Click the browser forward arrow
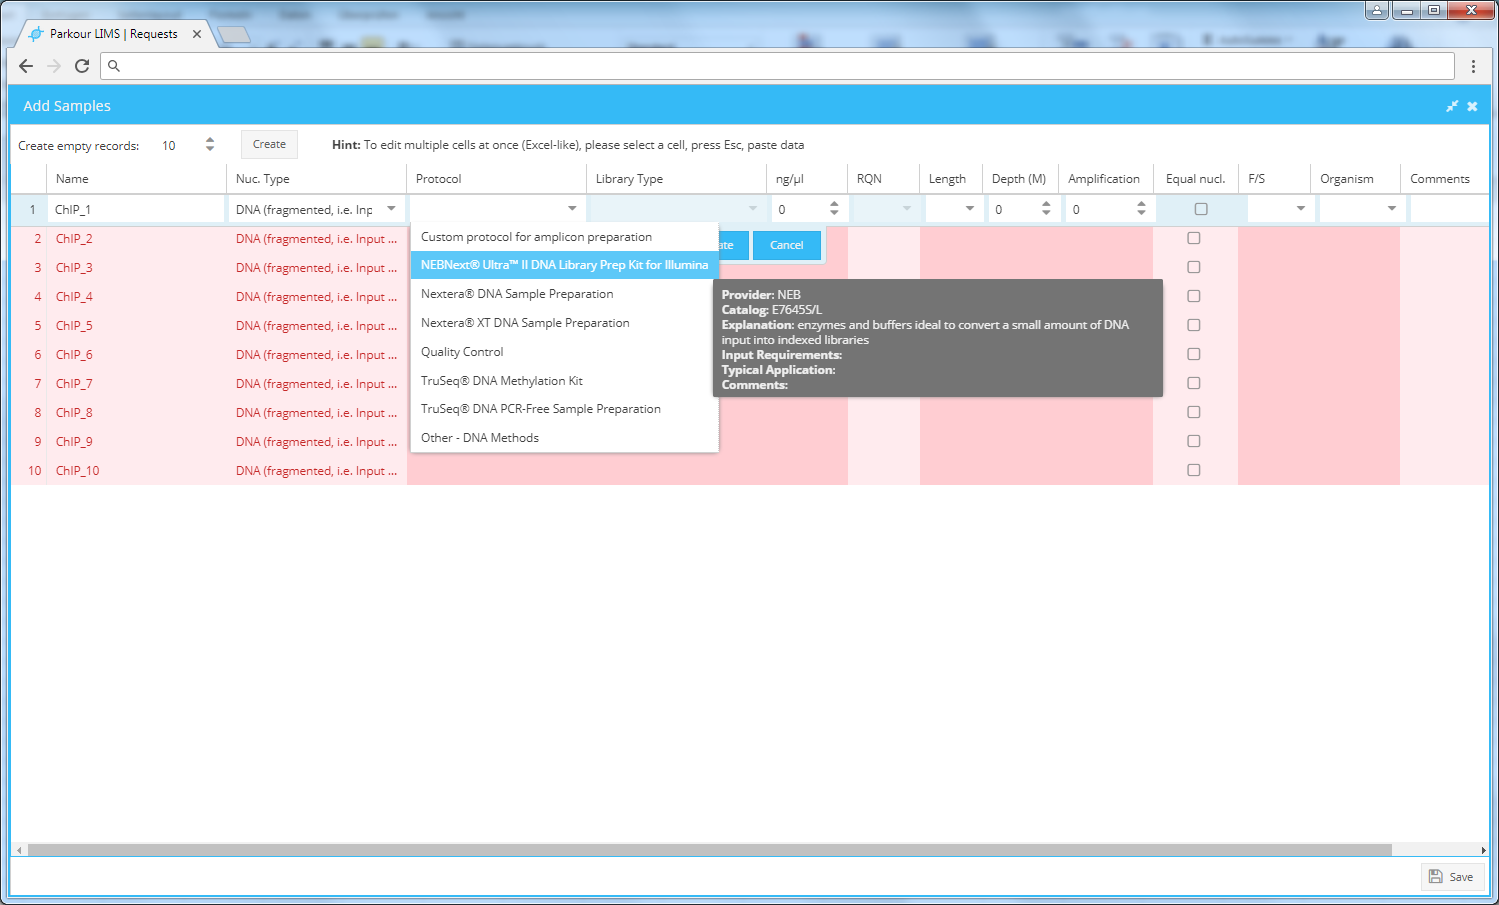The height and width of the screenshot is (905, 1499). pyautogui.click(x=54, y=66)
